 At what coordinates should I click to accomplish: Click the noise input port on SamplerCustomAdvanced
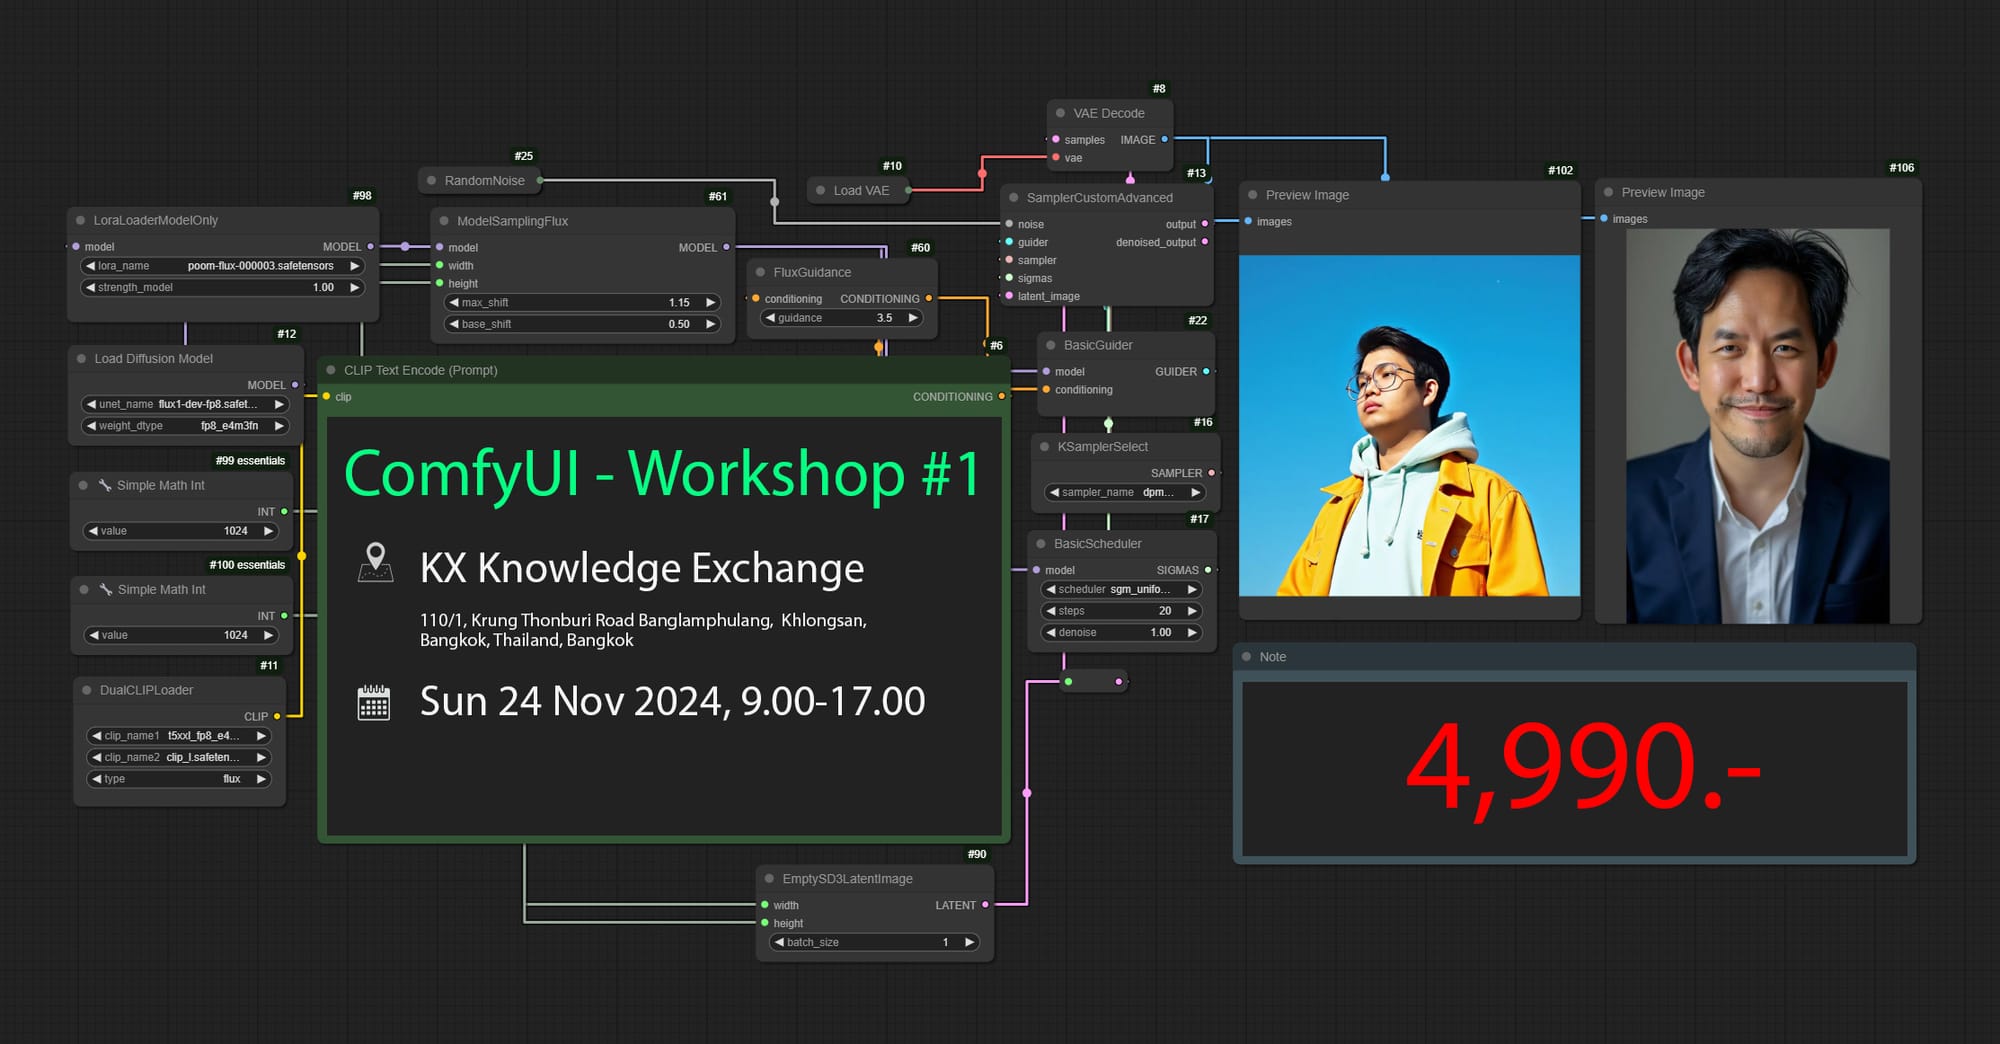tap(1009, 224)
